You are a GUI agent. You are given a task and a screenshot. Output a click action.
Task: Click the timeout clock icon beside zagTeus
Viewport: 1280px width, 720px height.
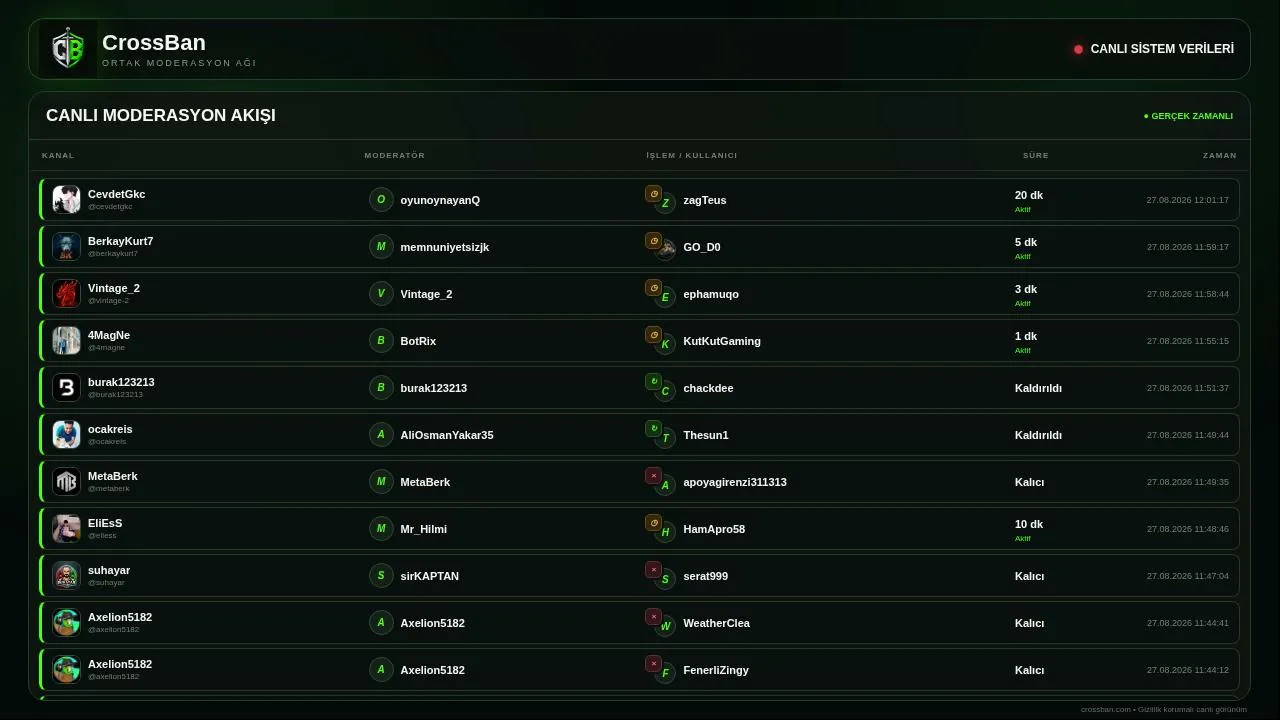pos(653,194)
